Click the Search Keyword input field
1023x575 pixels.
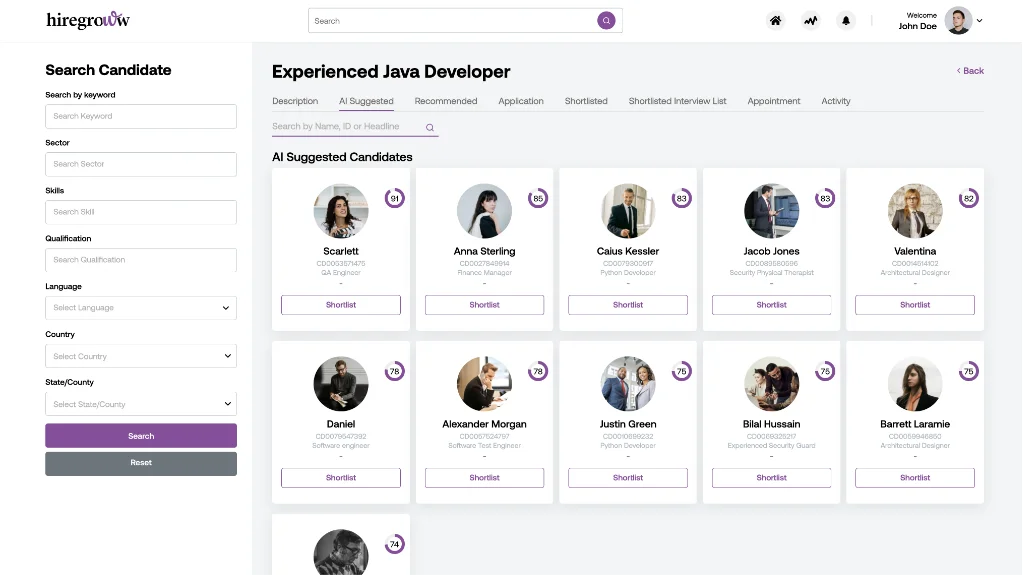coord(141,116)
